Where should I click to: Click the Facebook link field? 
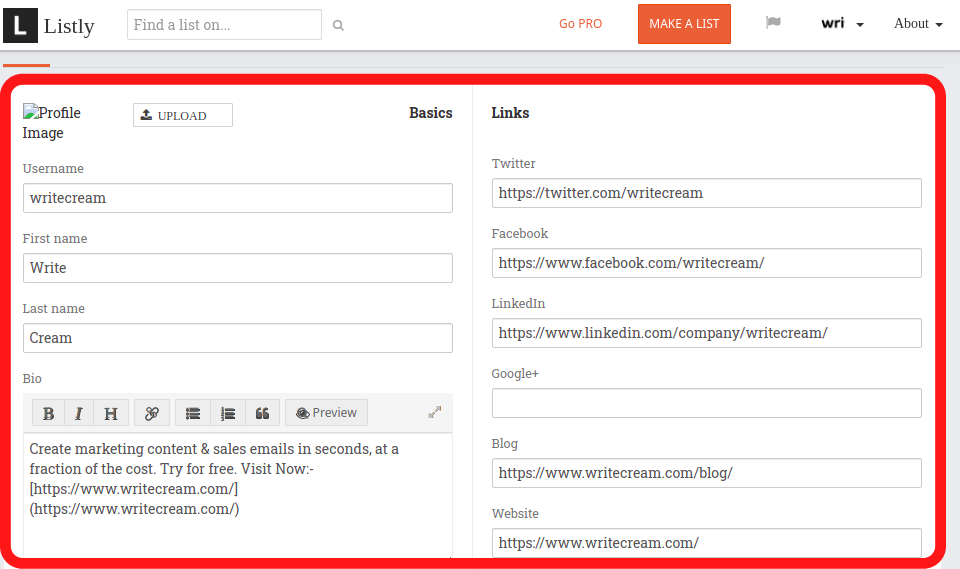tap(707, 263)
